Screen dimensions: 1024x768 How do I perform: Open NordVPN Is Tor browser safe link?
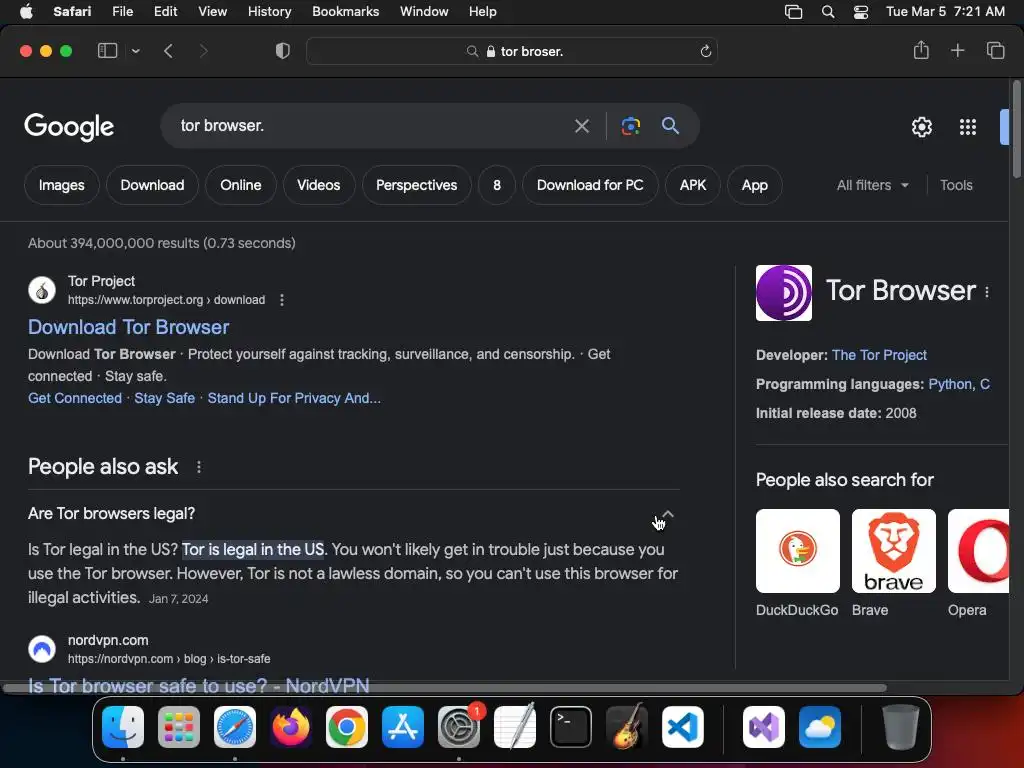point(199,684)
